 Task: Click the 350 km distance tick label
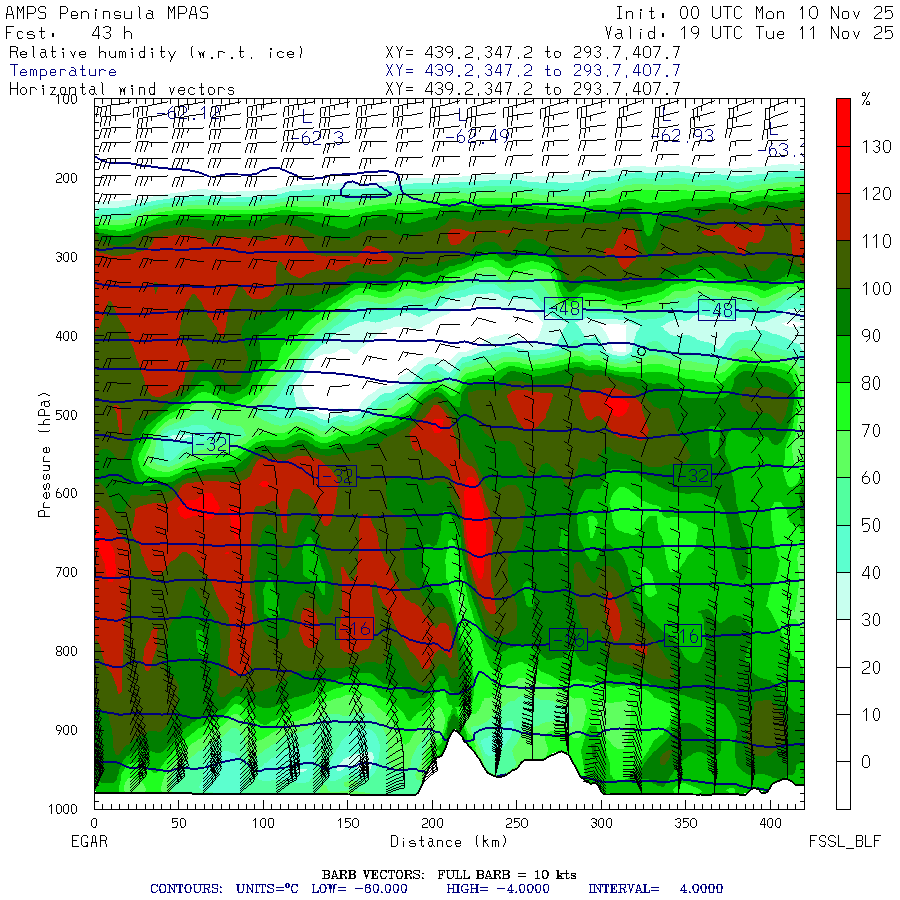coord(686,823)
